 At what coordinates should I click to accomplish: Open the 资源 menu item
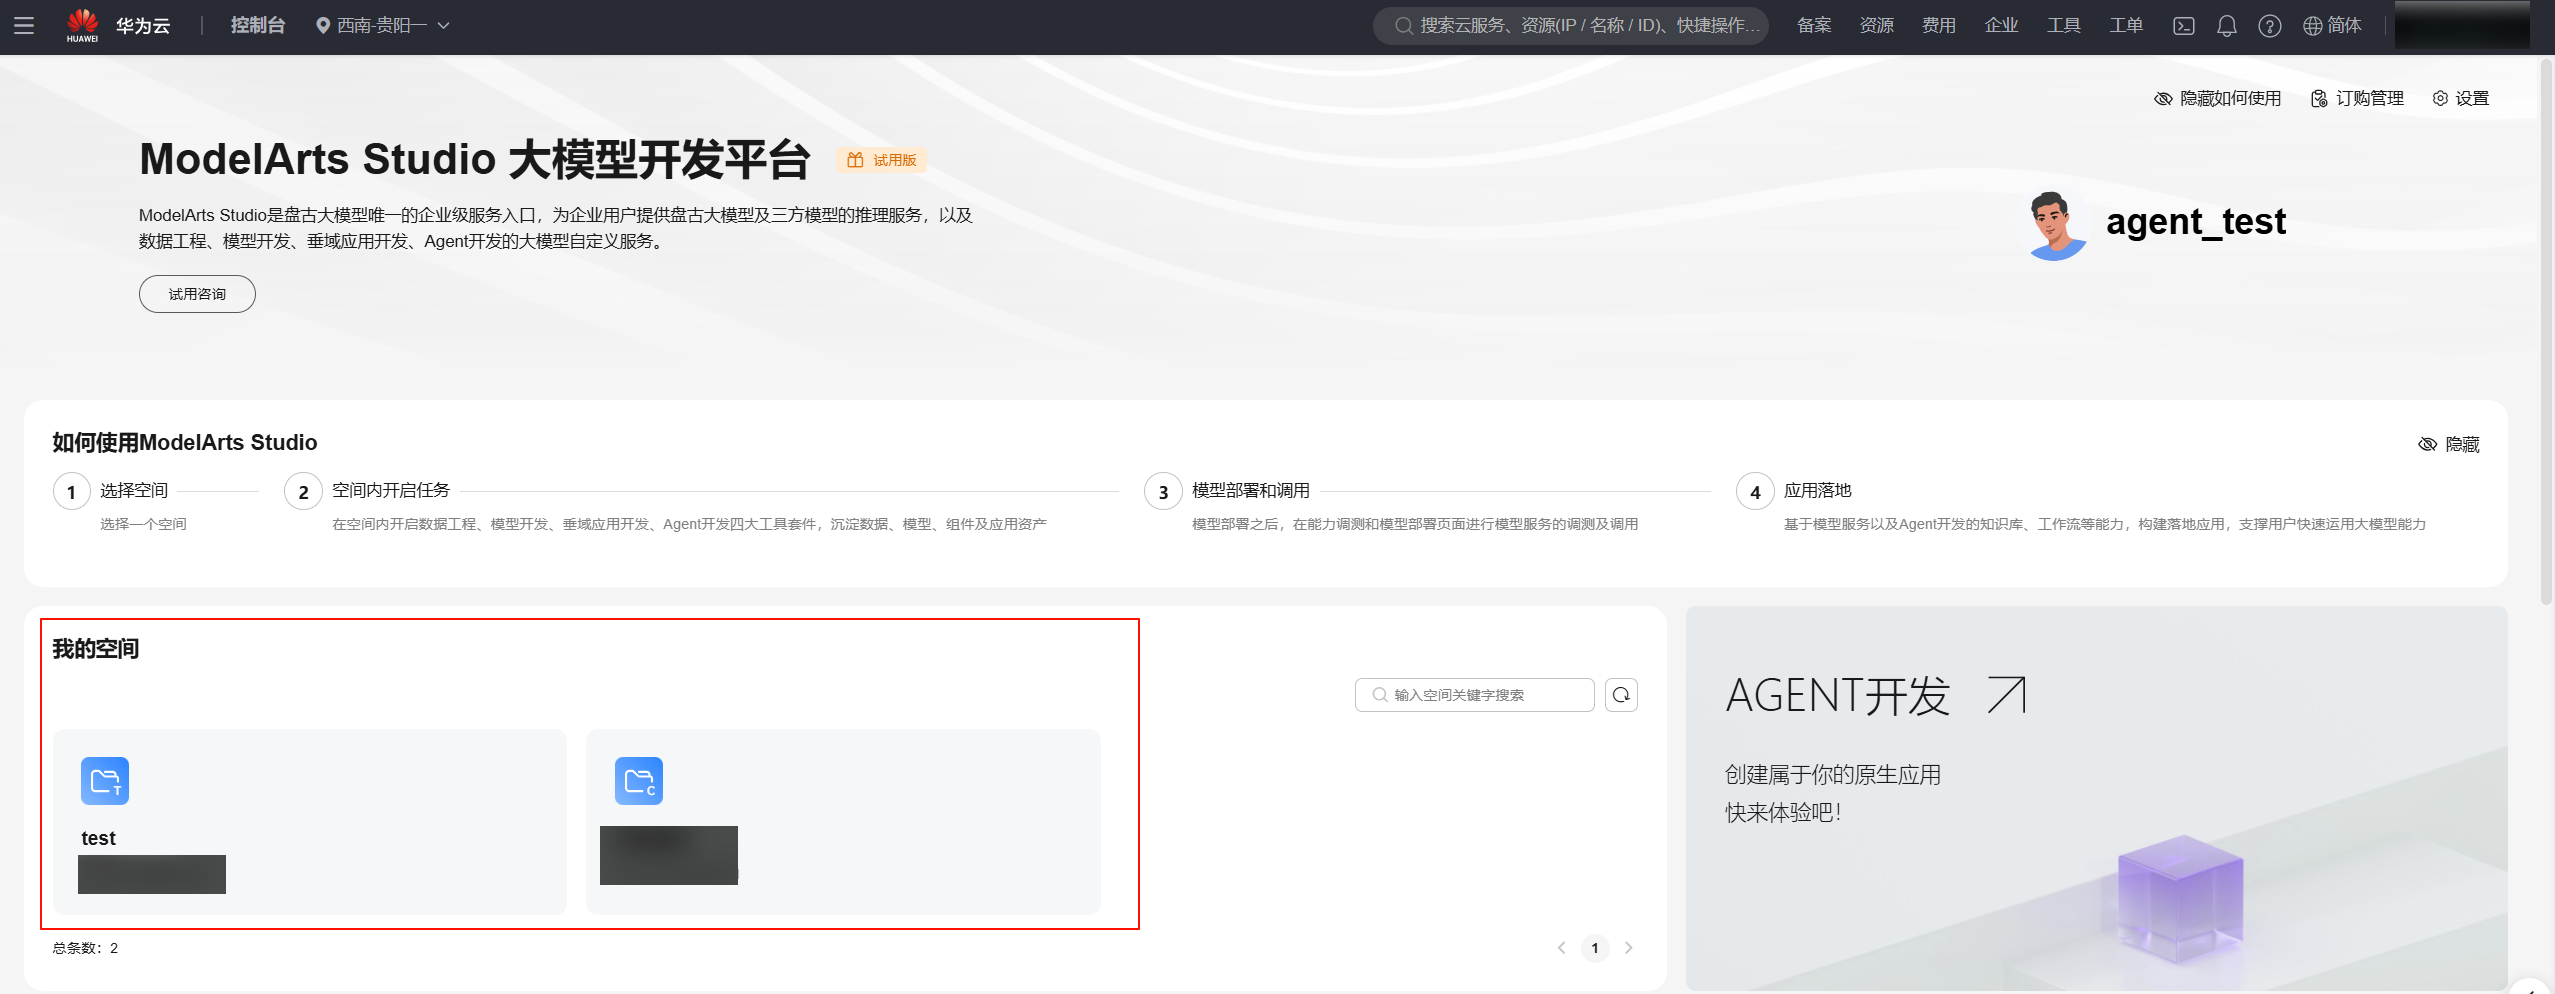pos(1877,26)
